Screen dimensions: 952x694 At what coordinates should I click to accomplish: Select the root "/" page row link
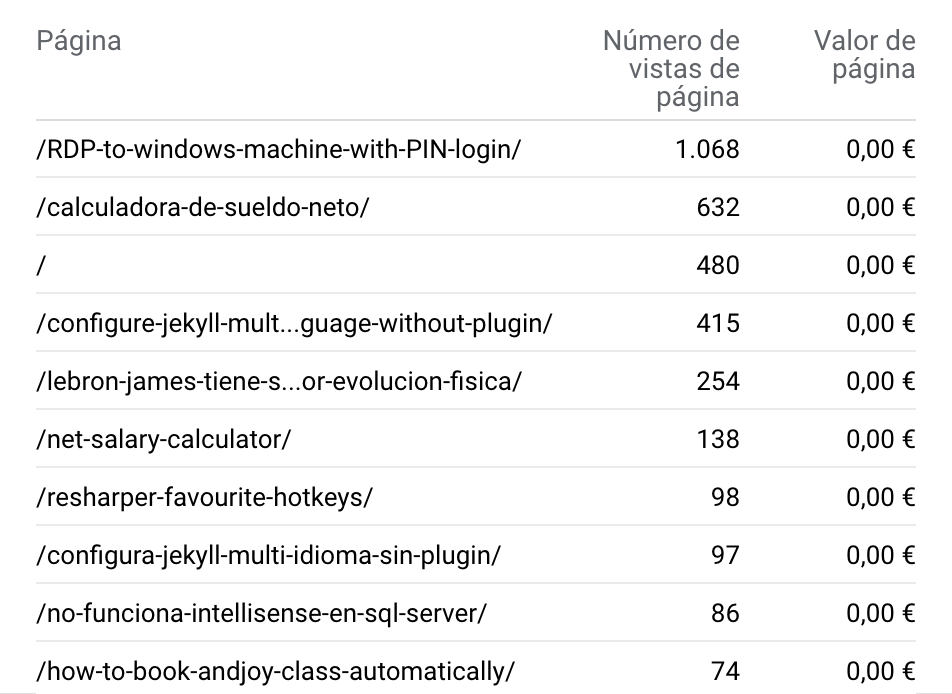click(42, 266)
